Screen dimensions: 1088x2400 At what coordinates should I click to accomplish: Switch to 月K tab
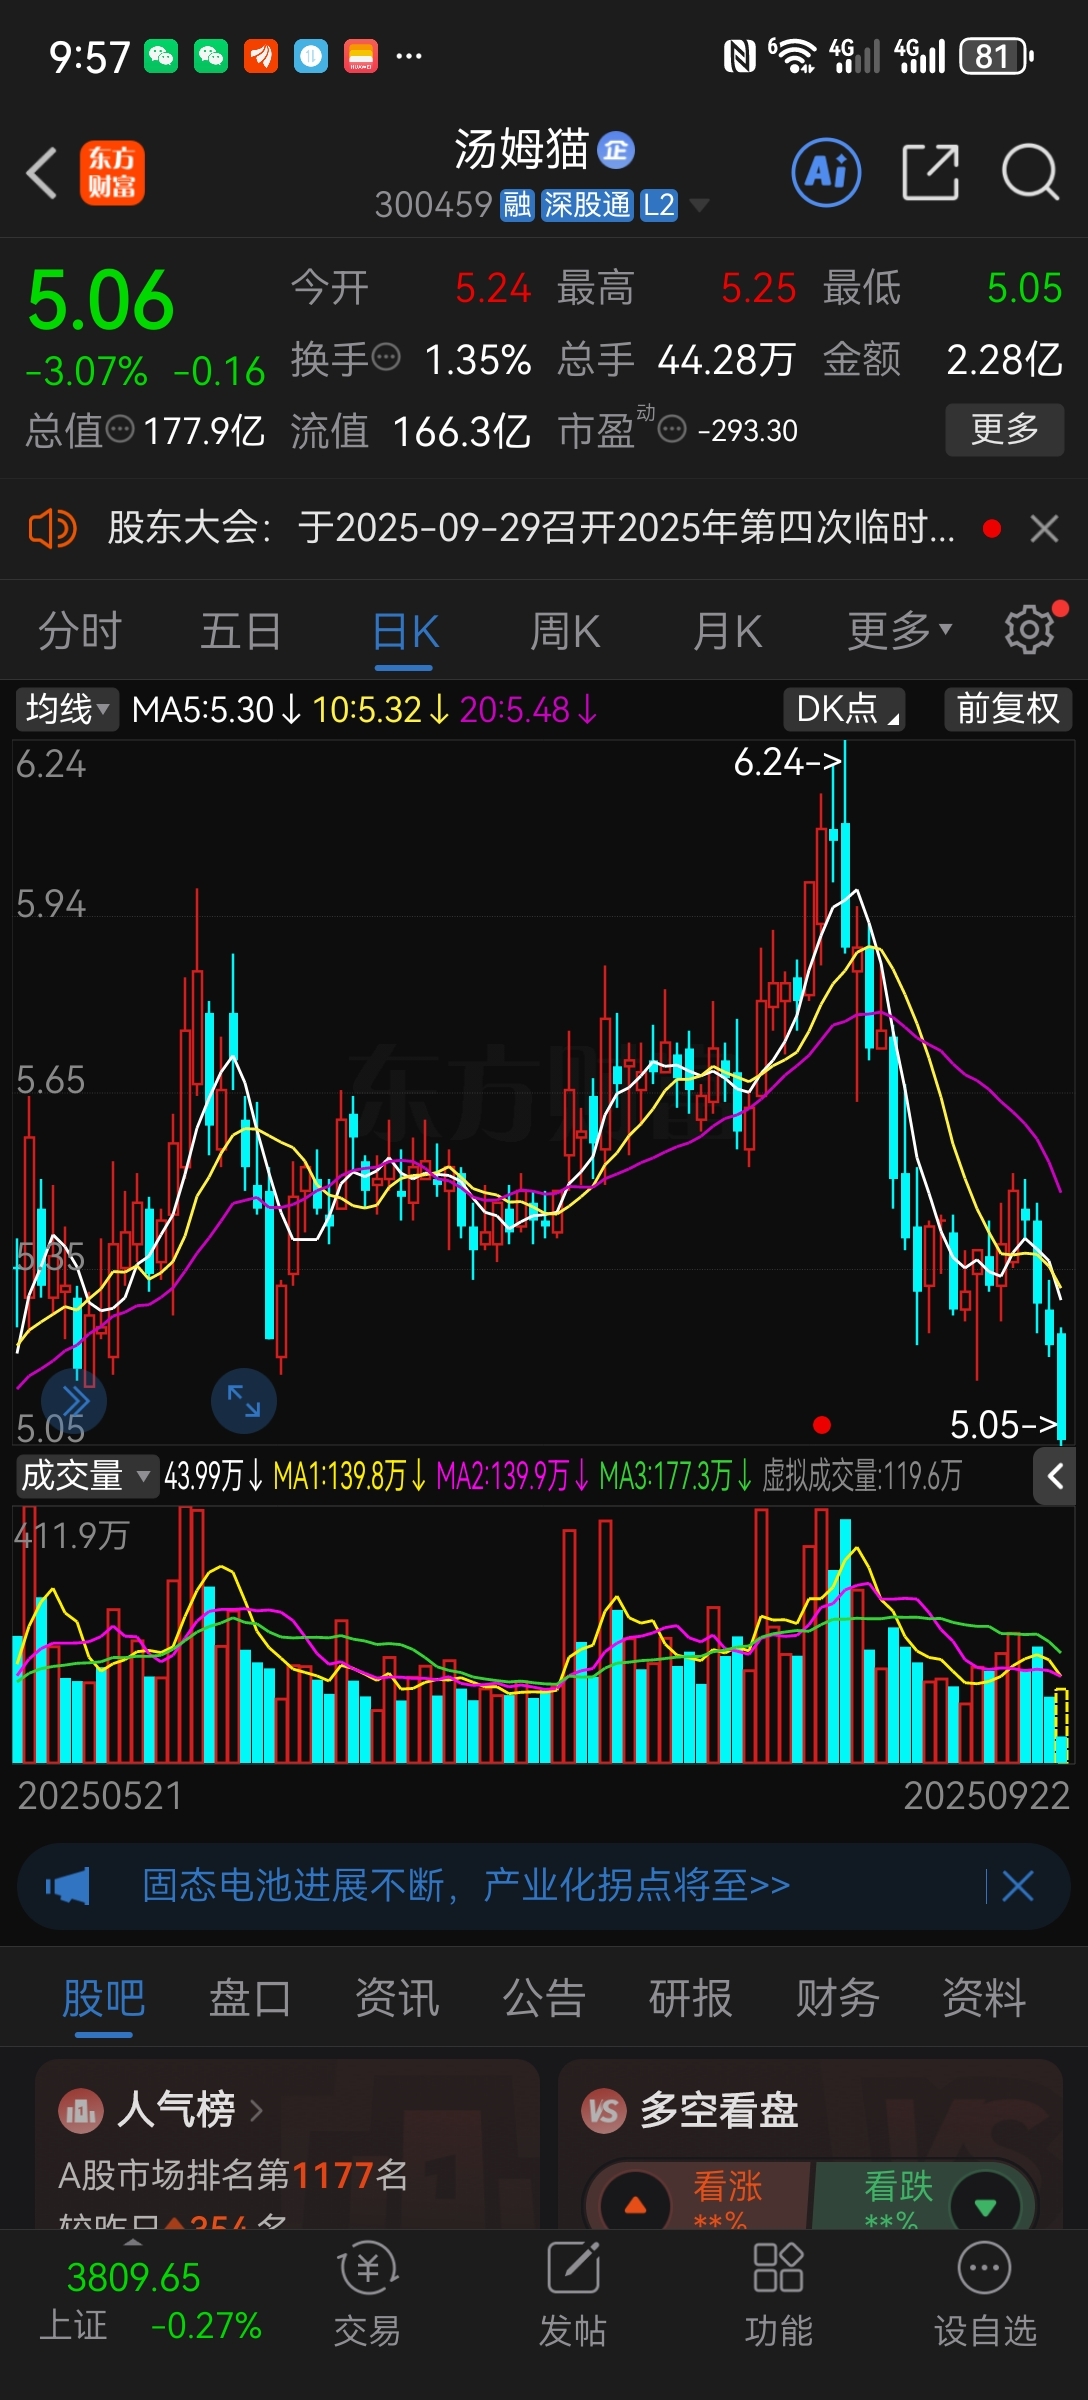[x=728, y=631]
